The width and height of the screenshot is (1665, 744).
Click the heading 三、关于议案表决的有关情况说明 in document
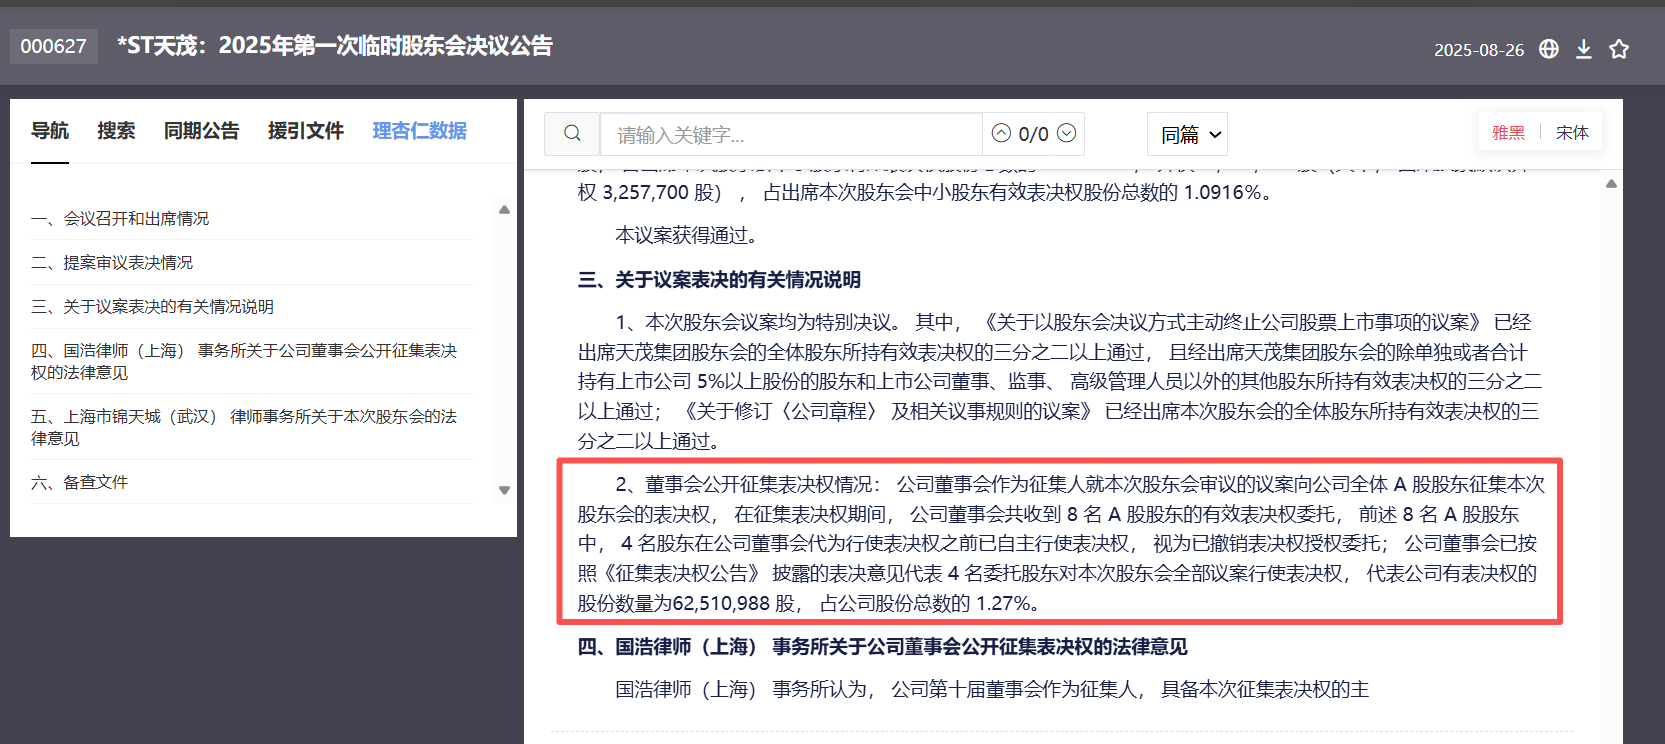(x=719, y=280)
